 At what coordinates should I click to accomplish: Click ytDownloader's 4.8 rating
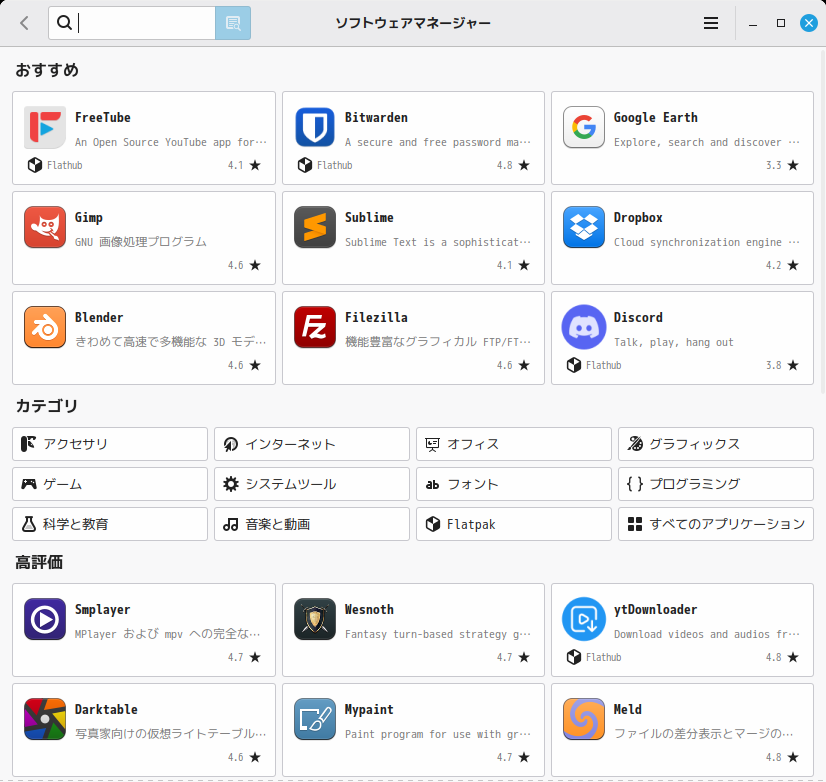click(782, 657)
